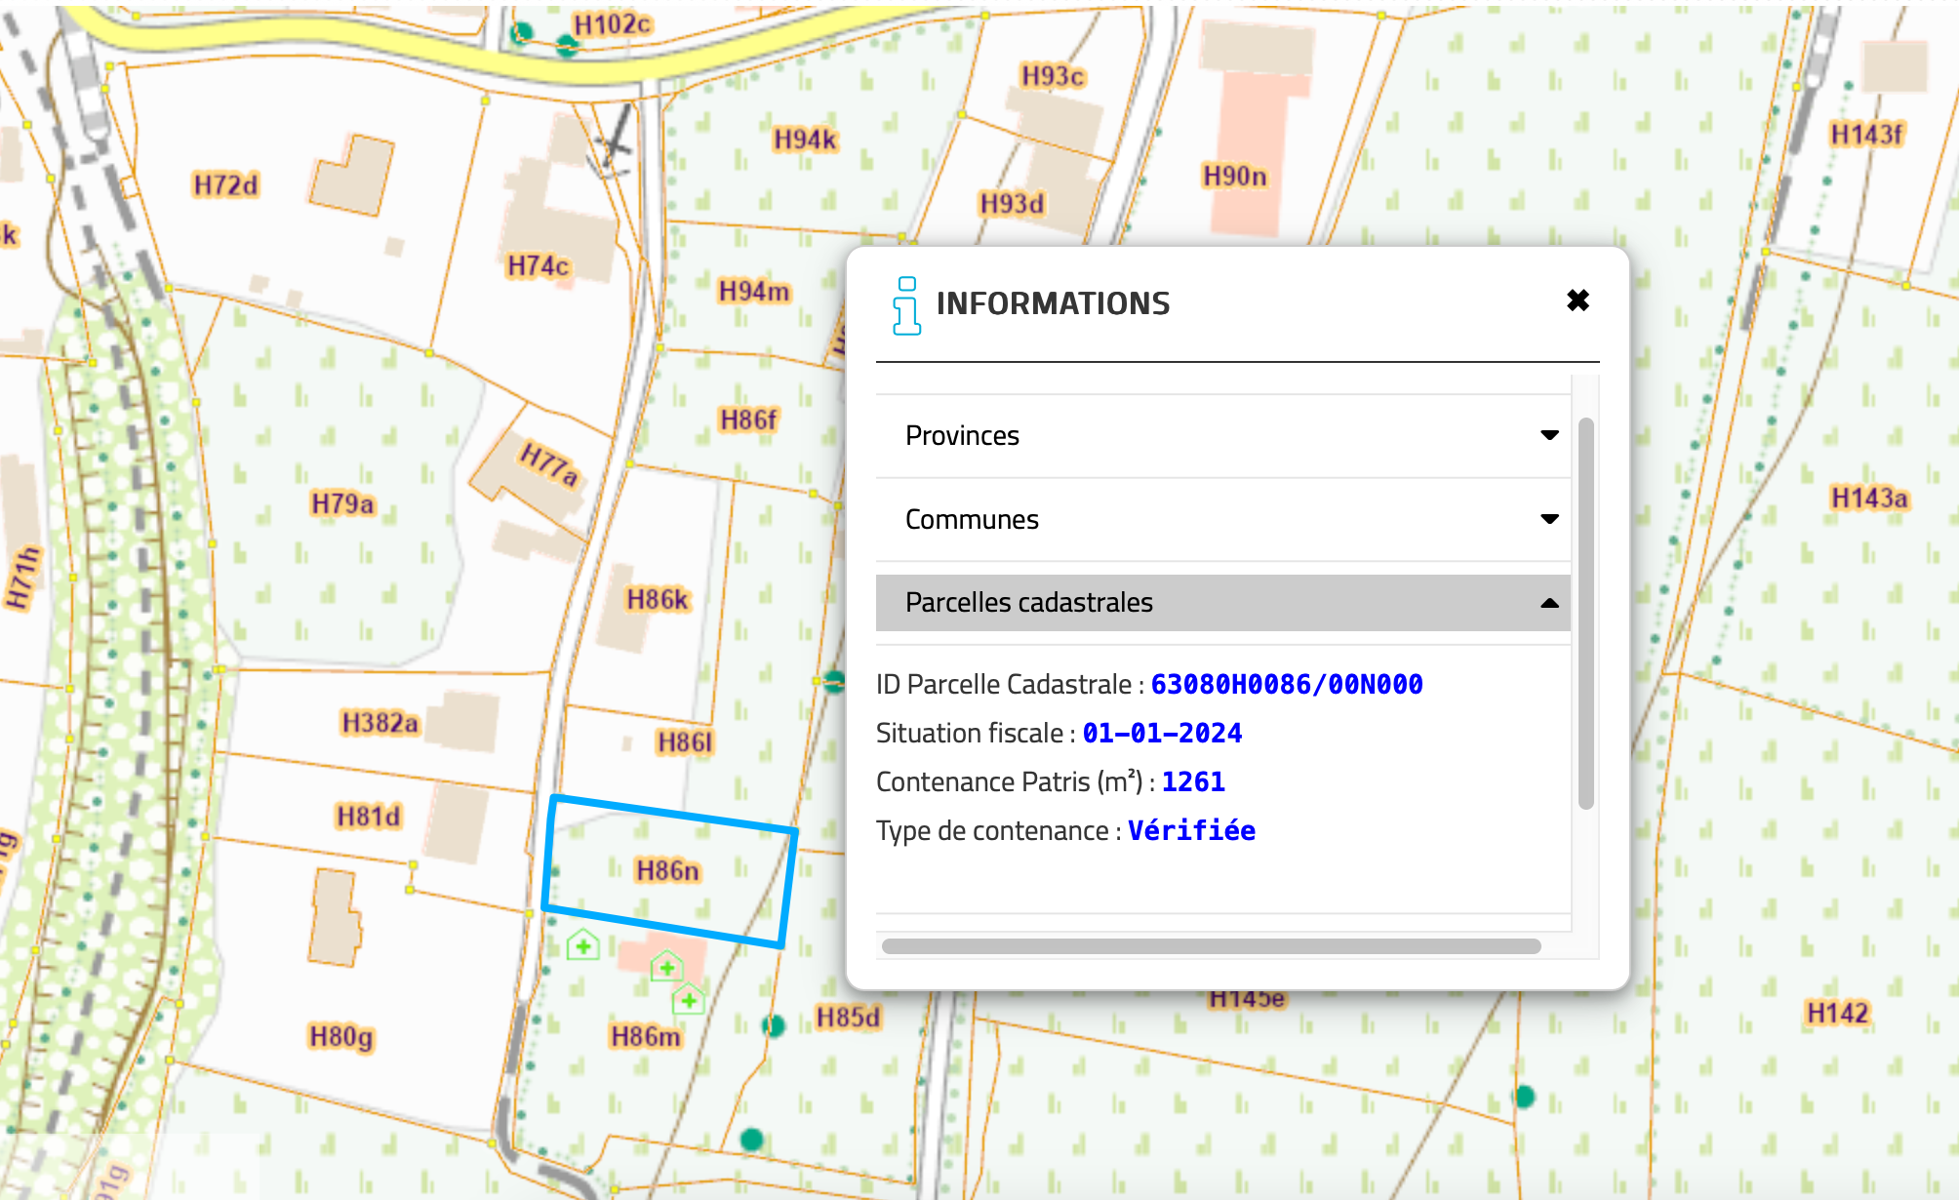
Task: Click the Communes dropdown arrow
Action: (1549, 519)
